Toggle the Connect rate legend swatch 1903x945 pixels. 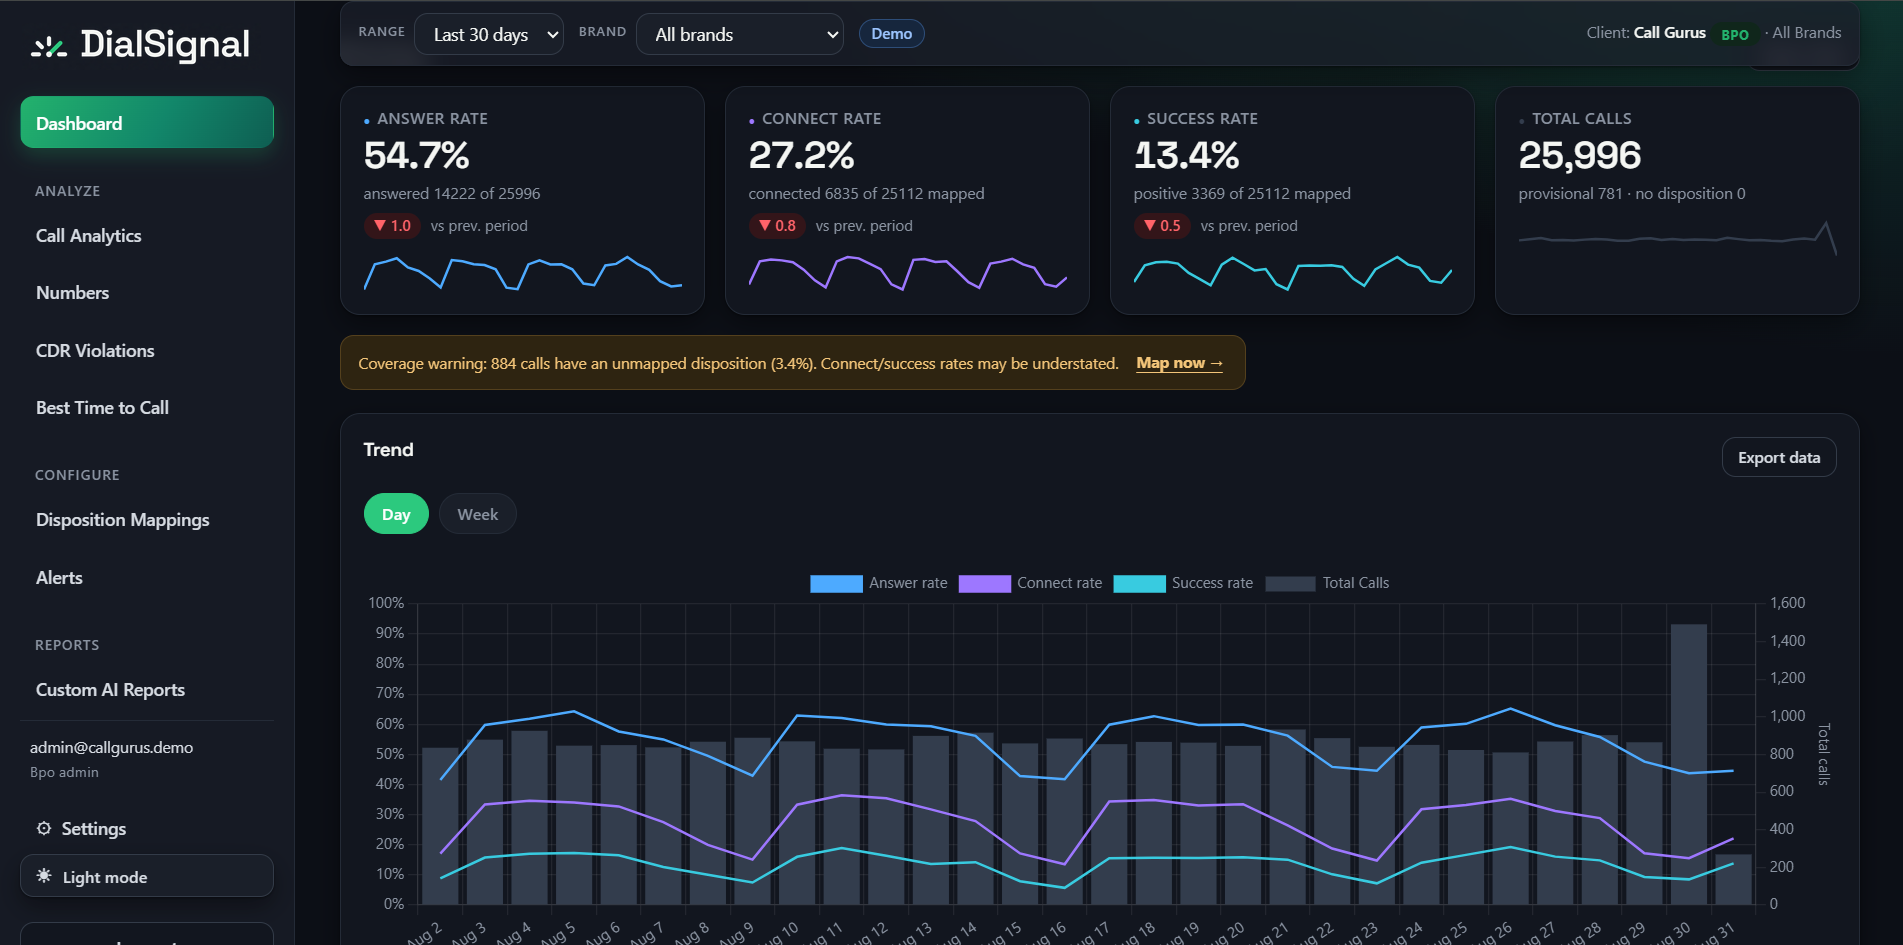985,583
